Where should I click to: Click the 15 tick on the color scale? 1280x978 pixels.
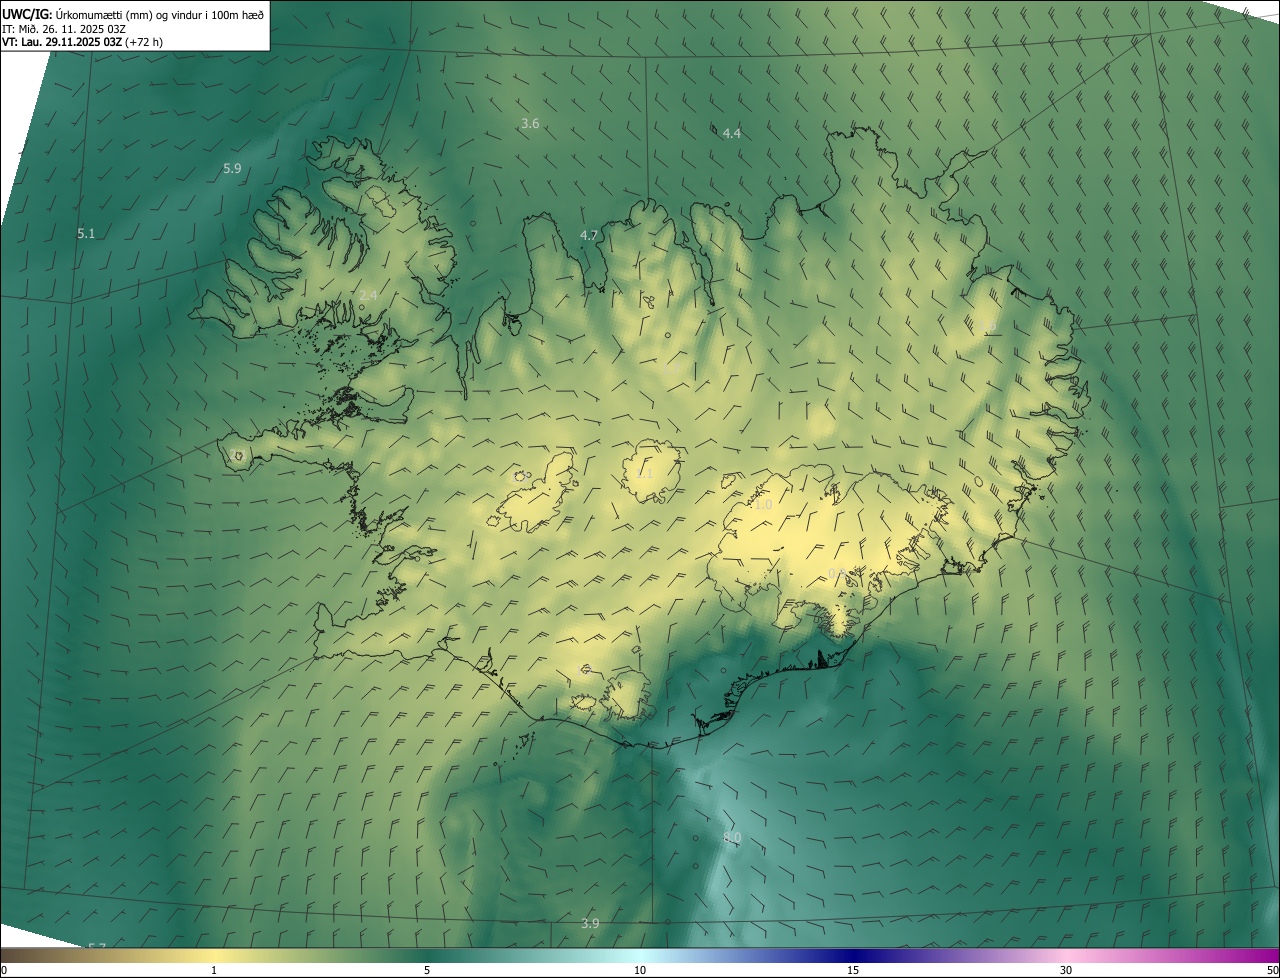tap(853, 971)
